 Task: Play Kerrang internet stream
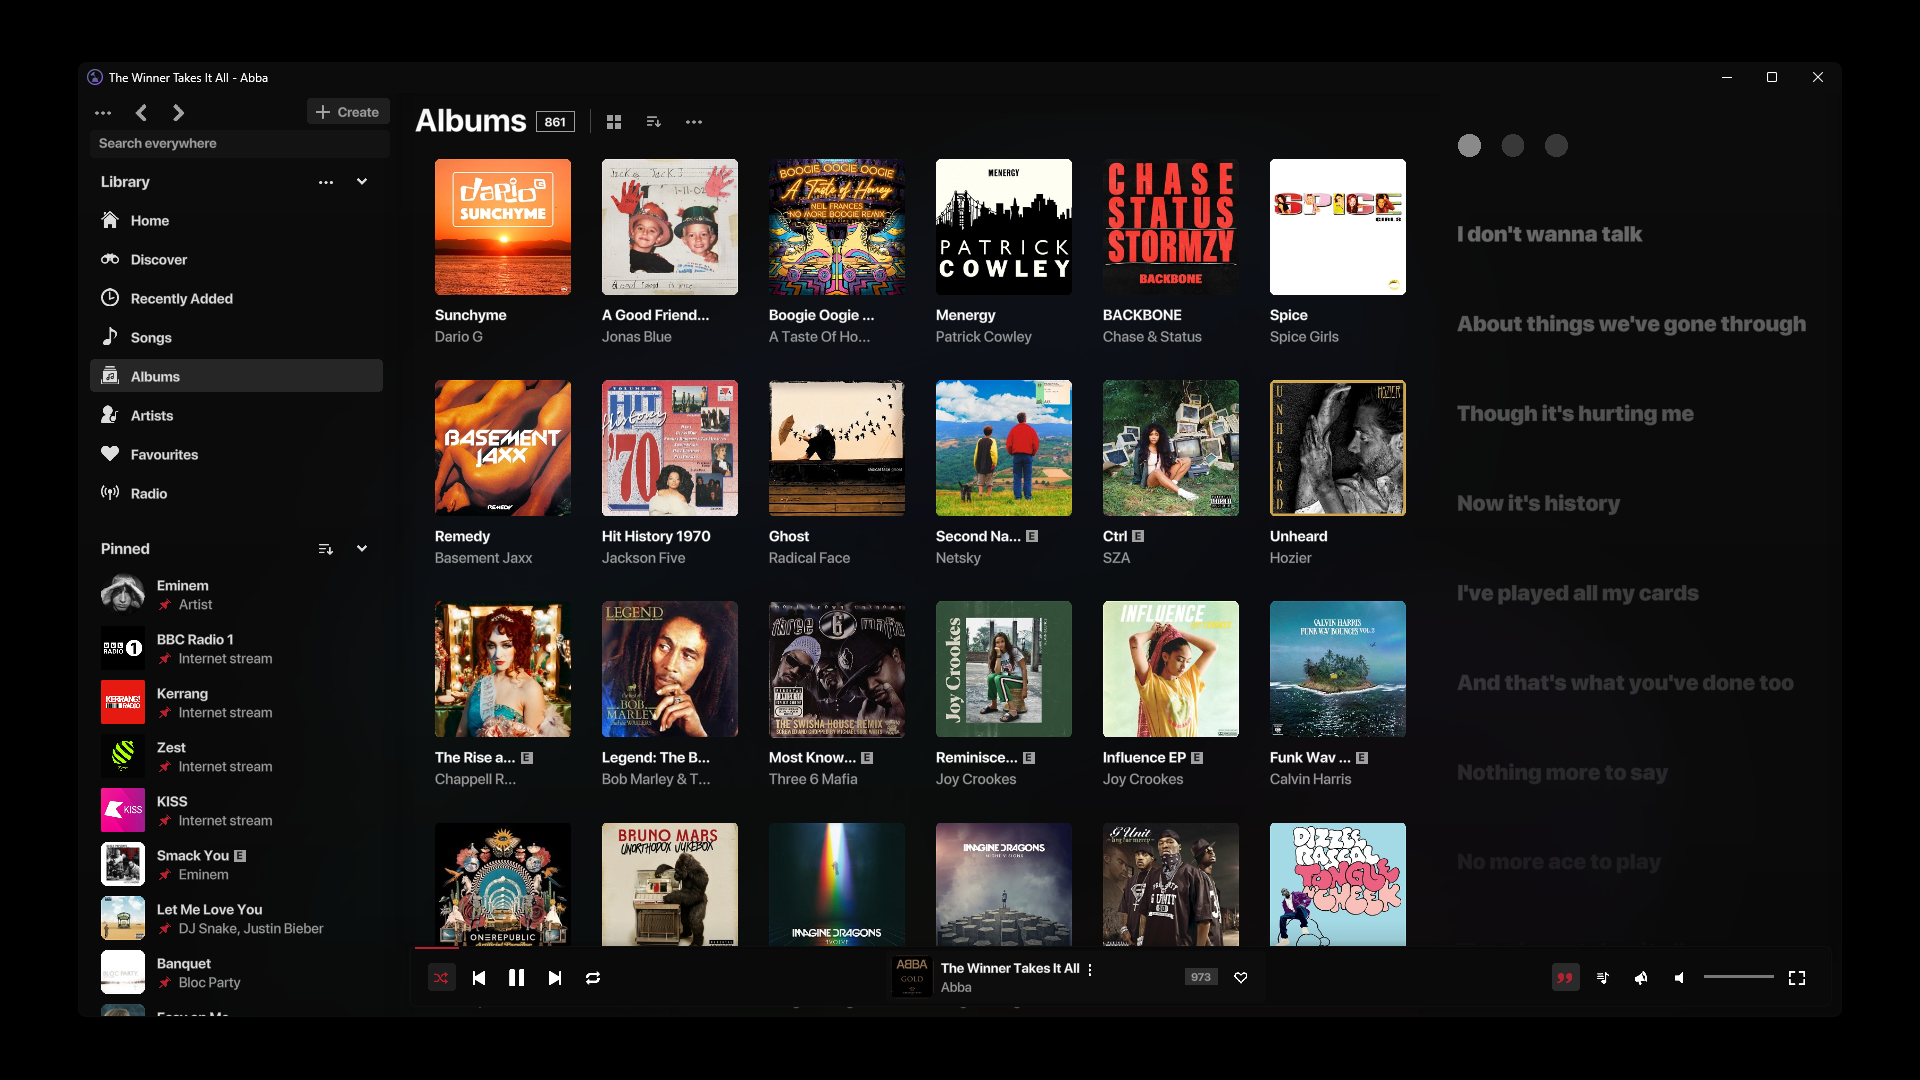tap(236, 702)
